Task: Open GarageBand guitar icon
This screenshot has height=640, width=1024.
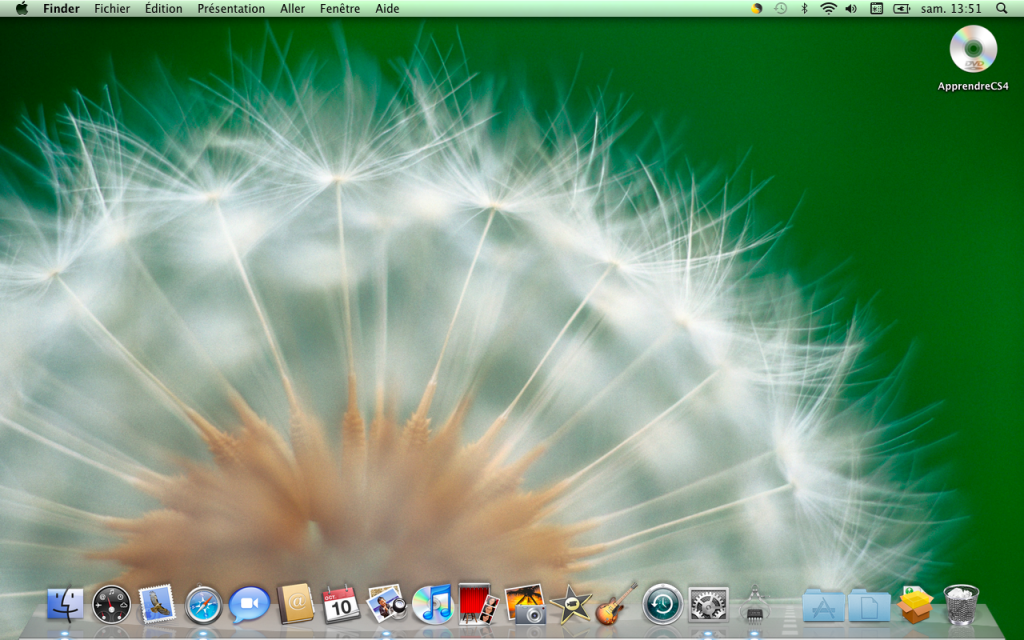Action: [616, 604]
